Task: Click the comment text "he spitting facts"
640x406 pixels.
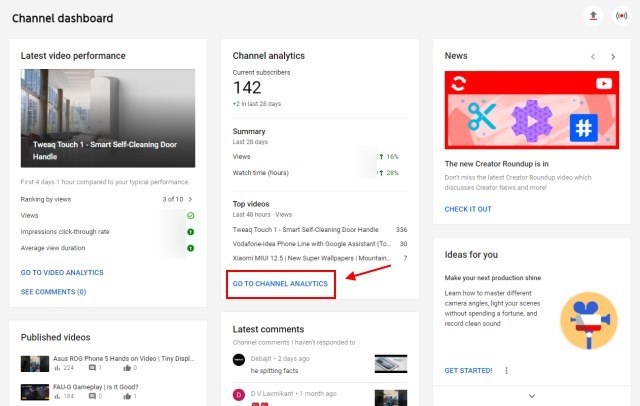Action: (x=274, y=371)
